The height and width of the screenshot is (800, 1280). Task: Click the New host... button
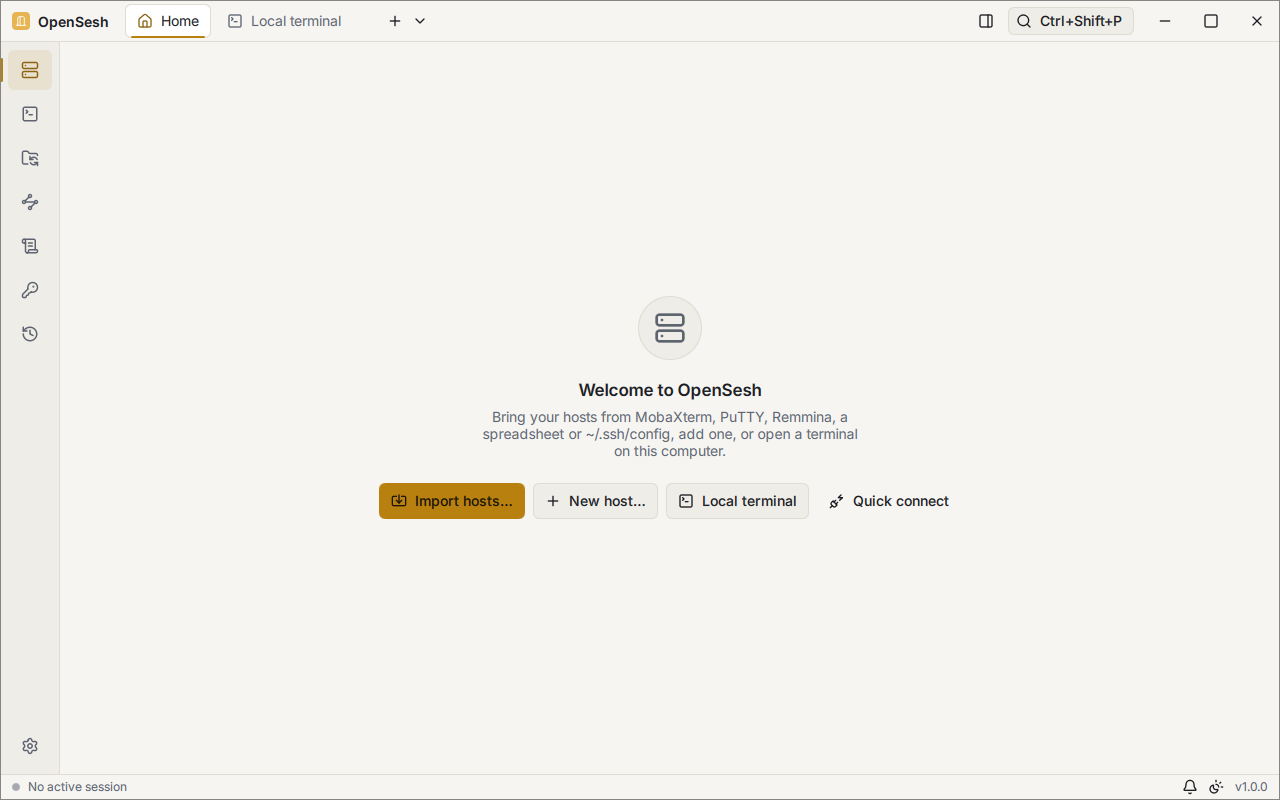pos(595,501)
